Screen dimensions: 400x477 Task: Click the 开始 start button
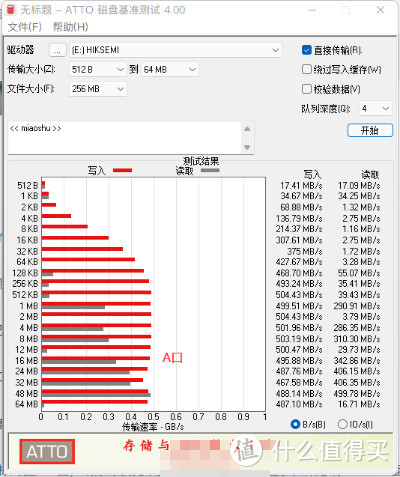370,130
